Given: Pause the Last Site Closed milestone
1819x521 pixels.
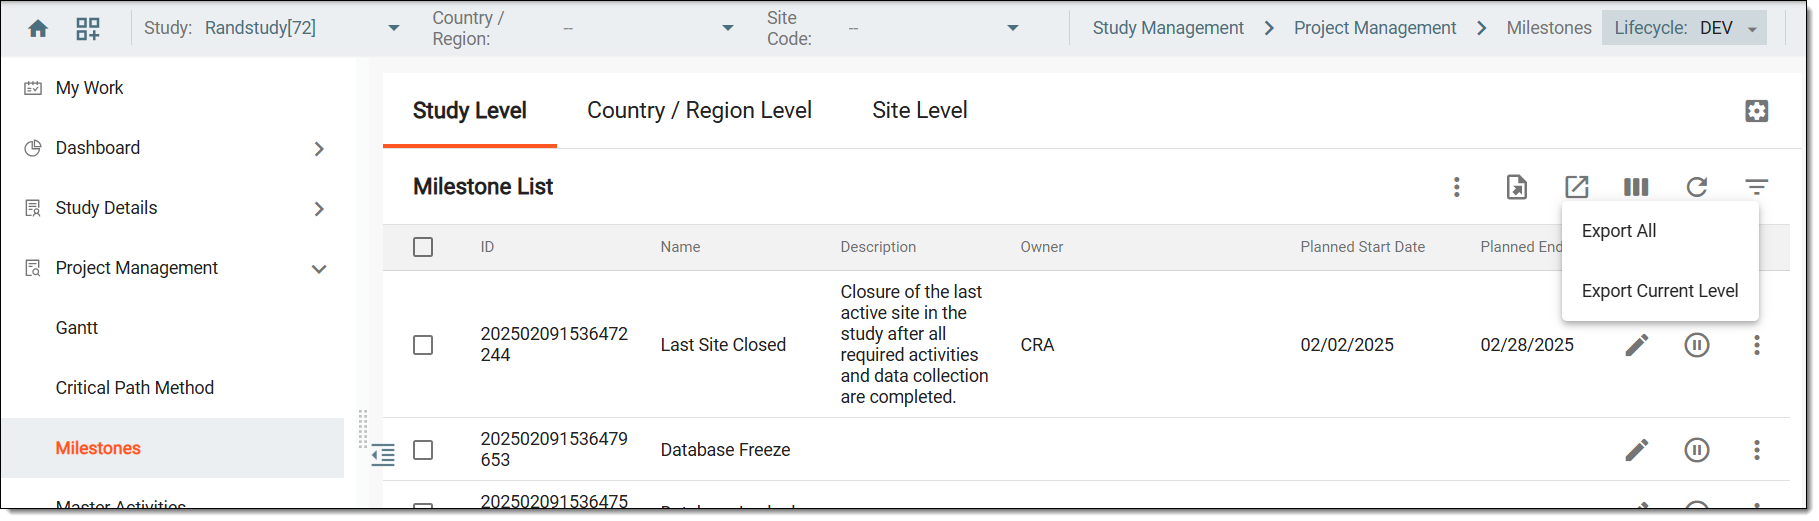Looking at the screenshot, I should [1697, 345].
